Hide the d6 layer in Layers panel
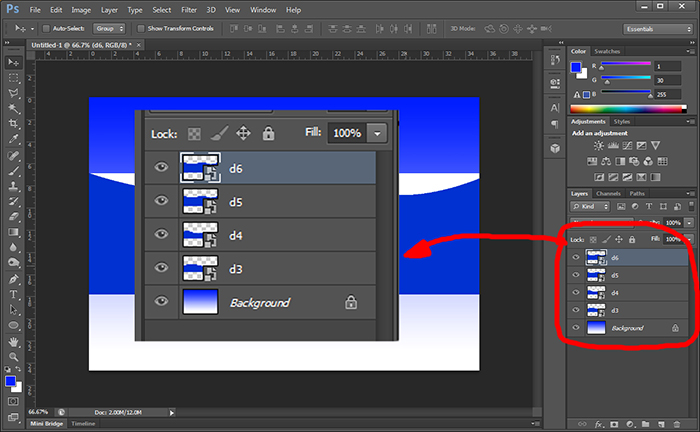 click(575, 258)
